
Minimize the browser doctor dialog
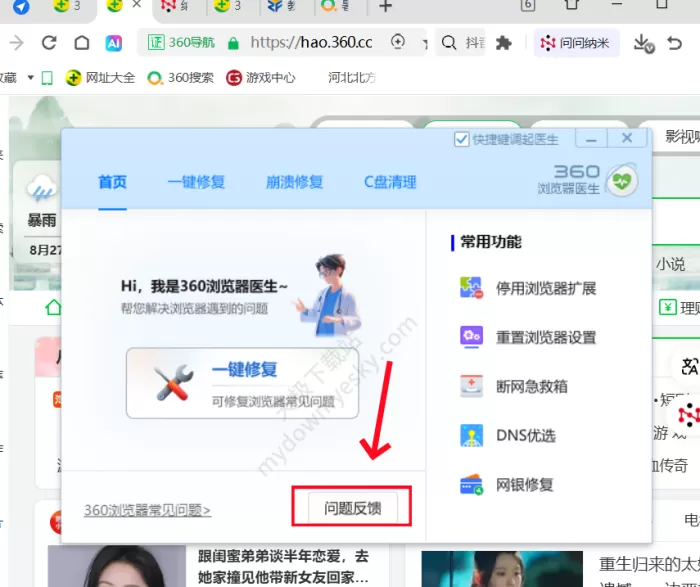[591, 138]
